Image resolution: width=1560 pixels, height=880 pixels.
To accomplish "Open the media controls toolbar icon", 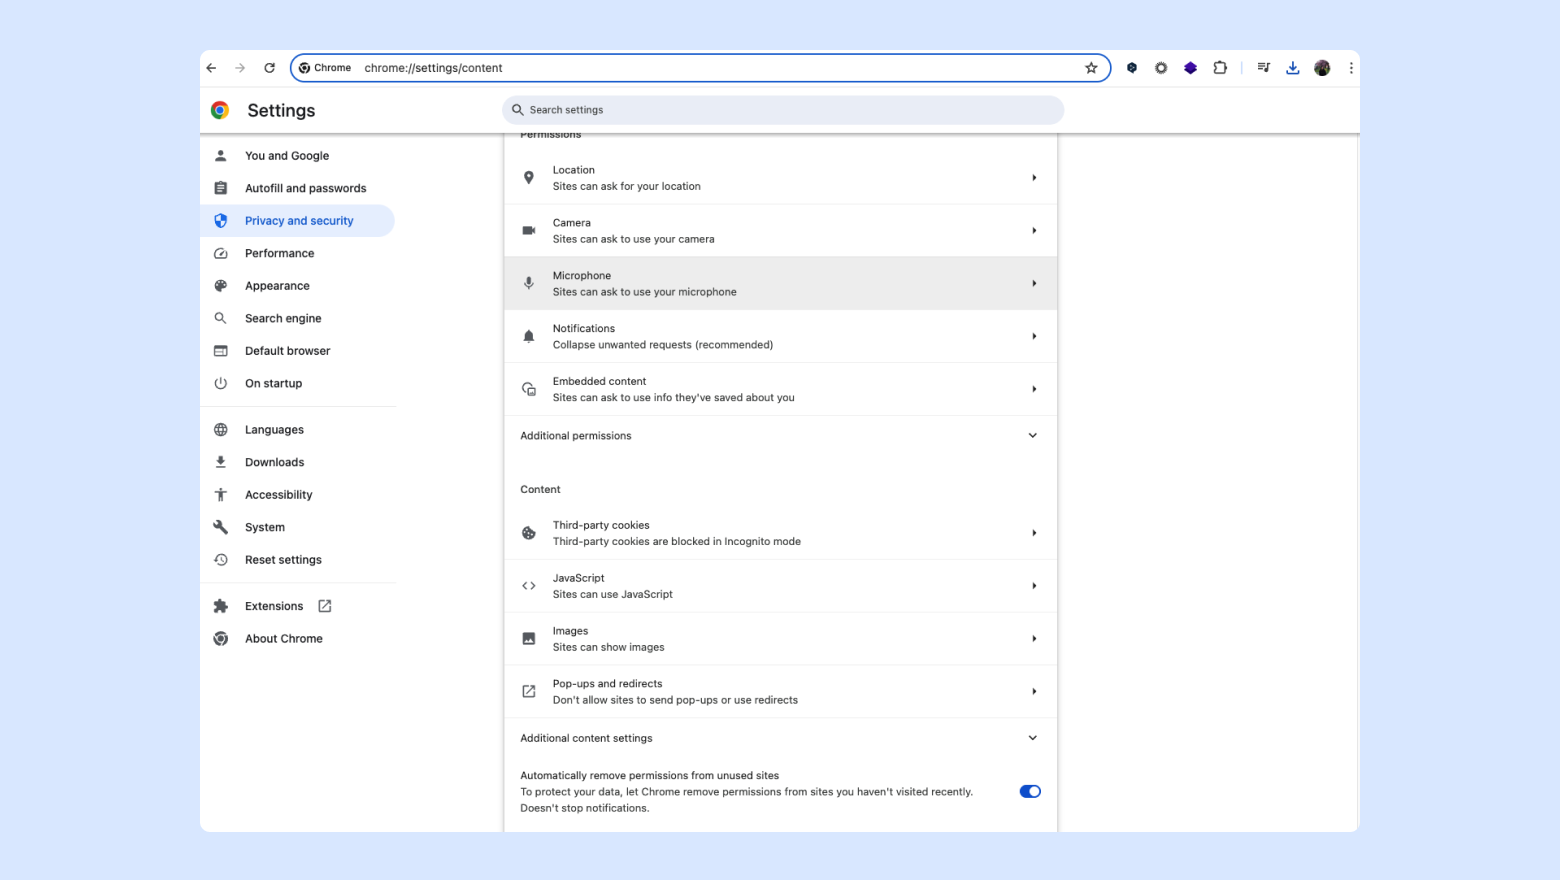I will (x=1264, y=68).
